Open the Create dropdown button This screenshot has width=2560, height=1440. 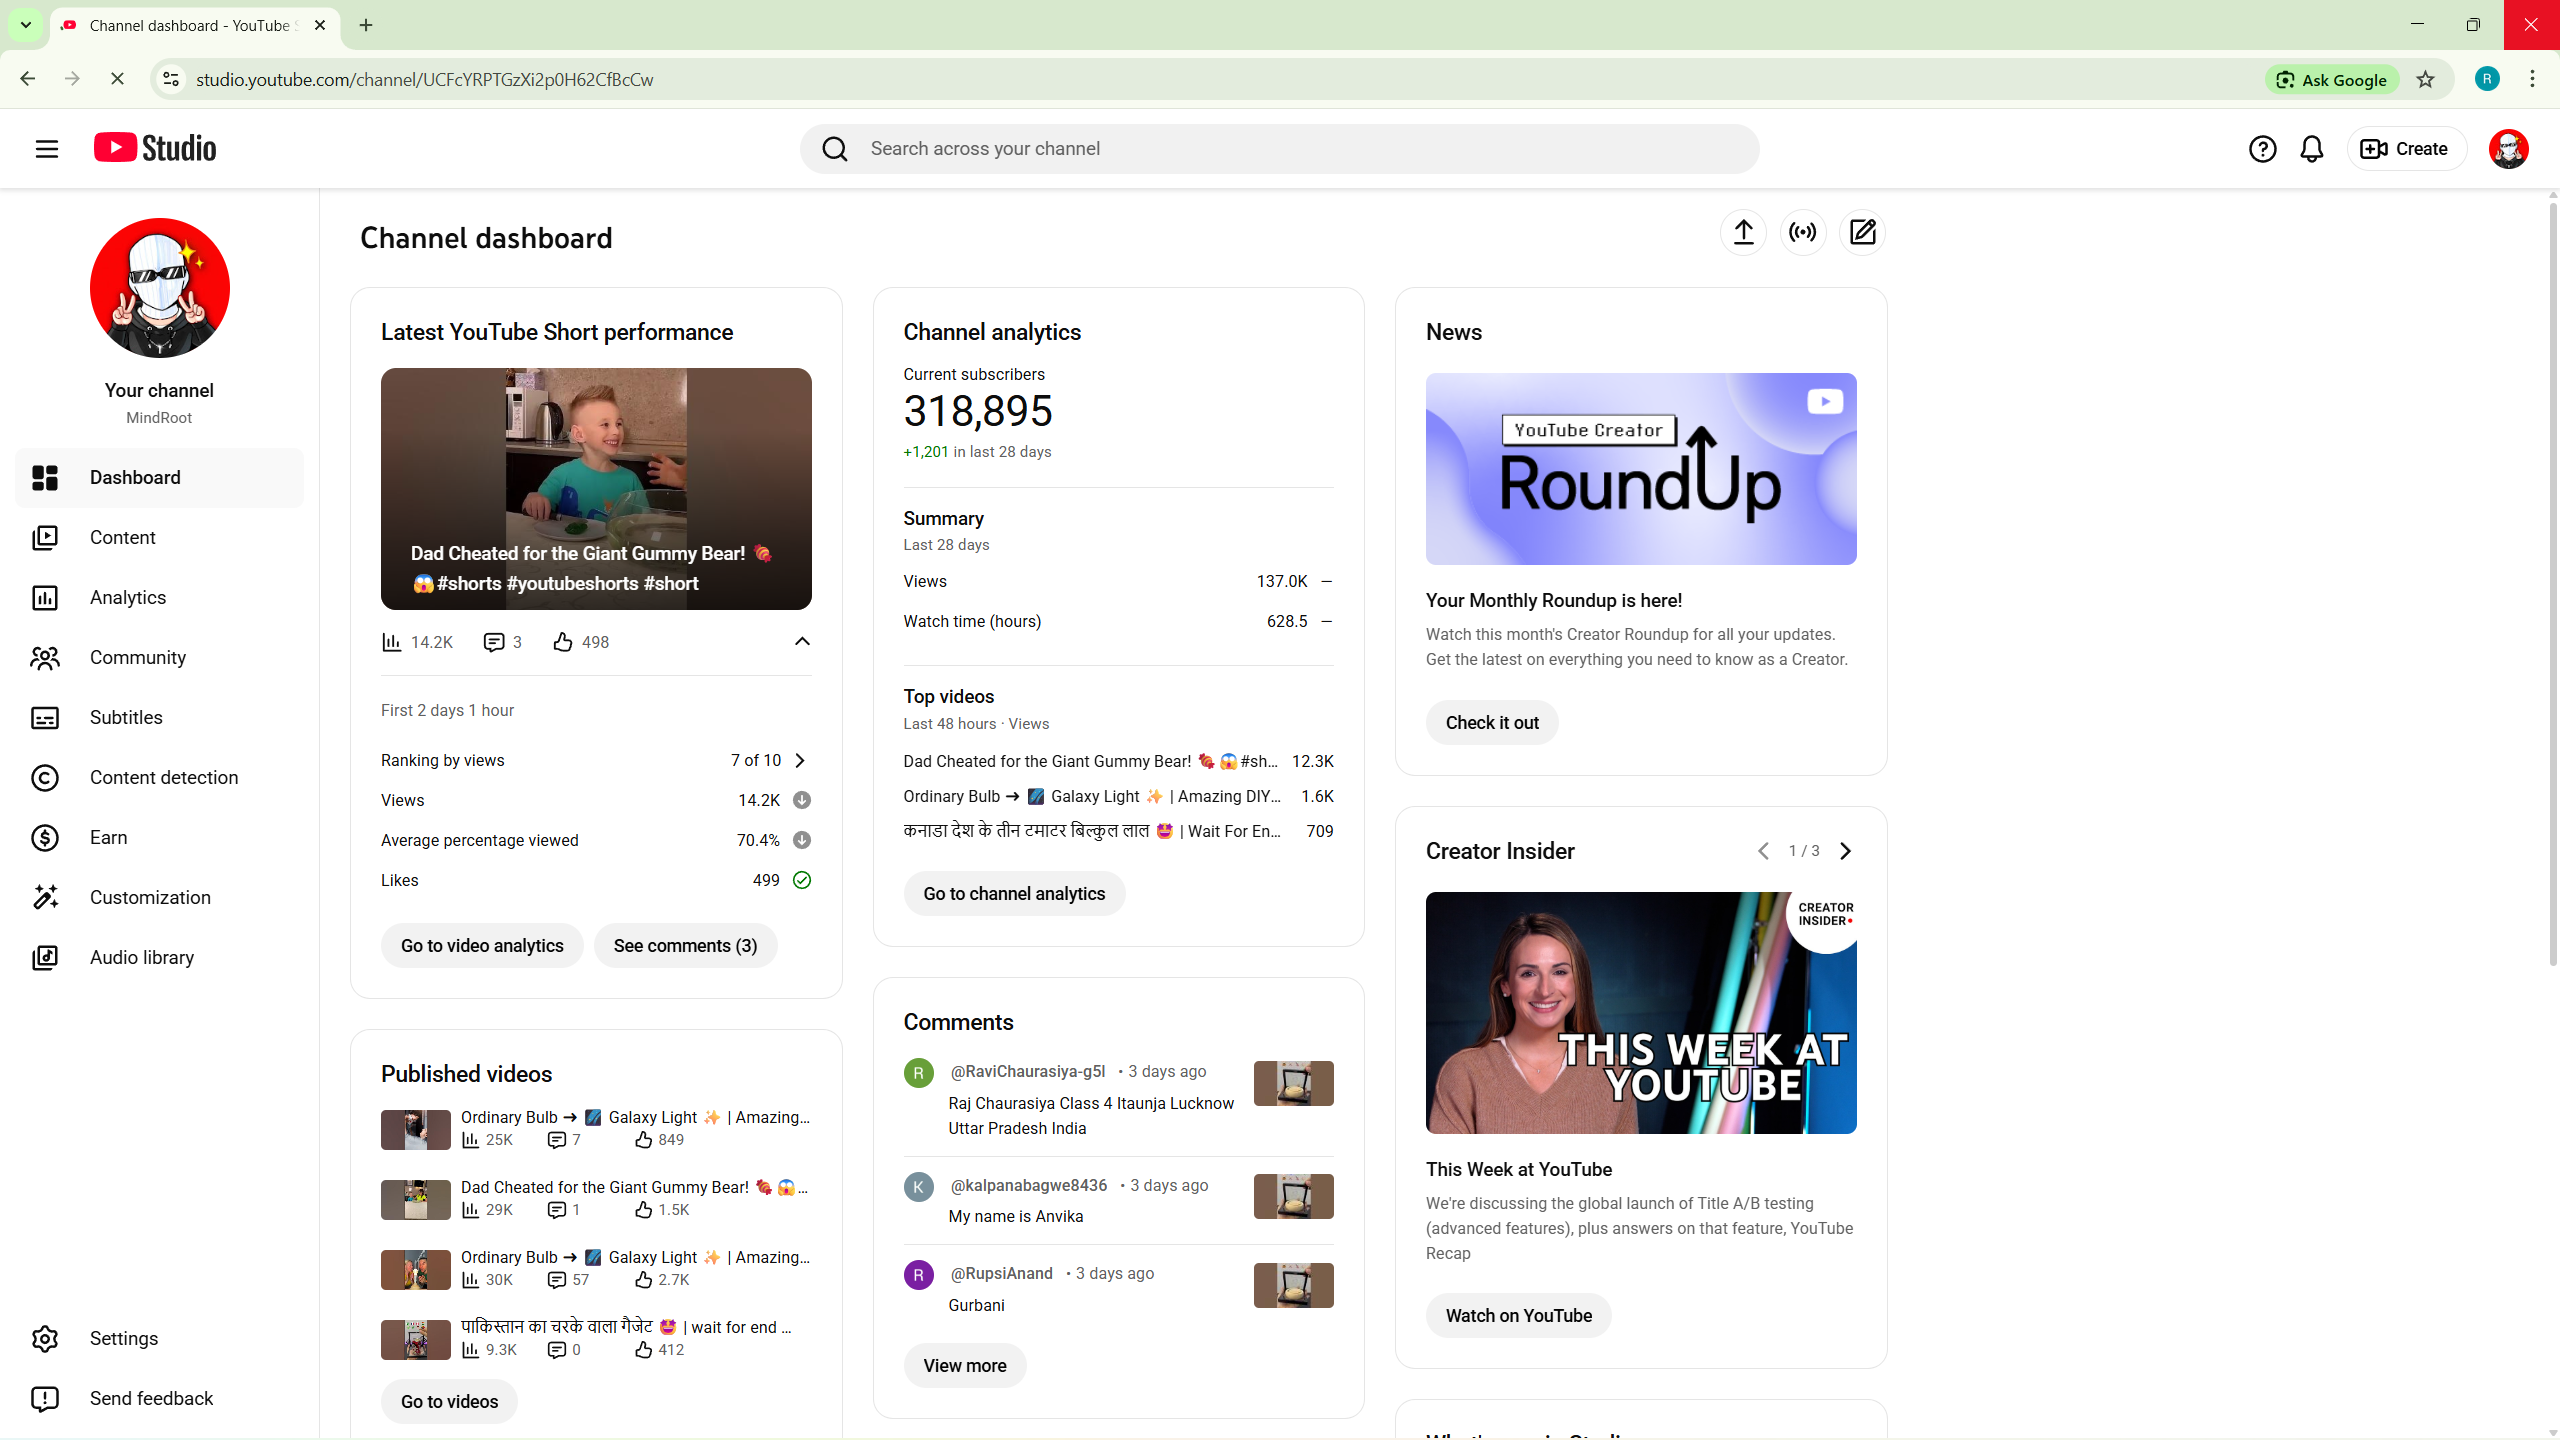[2404, 149]
